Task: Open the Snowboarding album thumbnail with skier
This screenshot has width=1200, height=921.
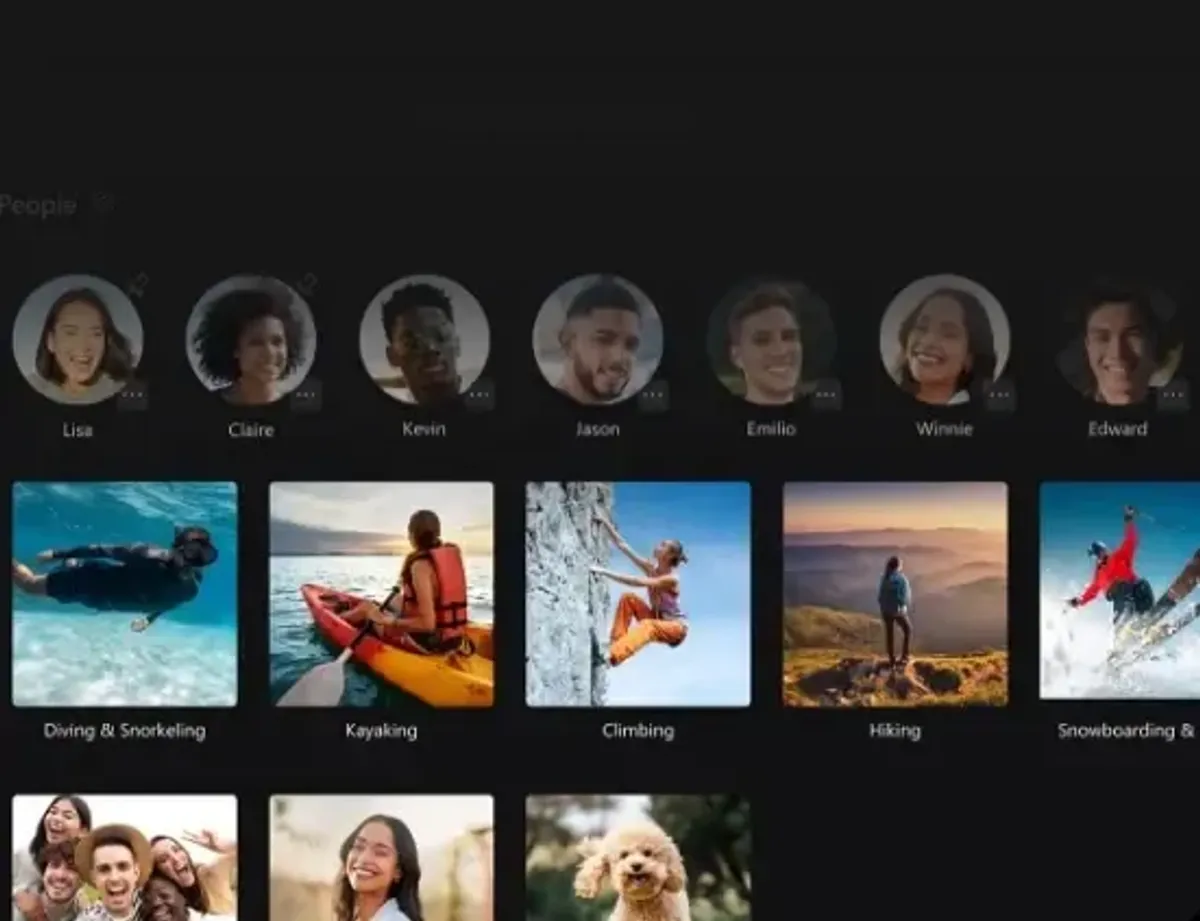Action: click(1120, 590)
